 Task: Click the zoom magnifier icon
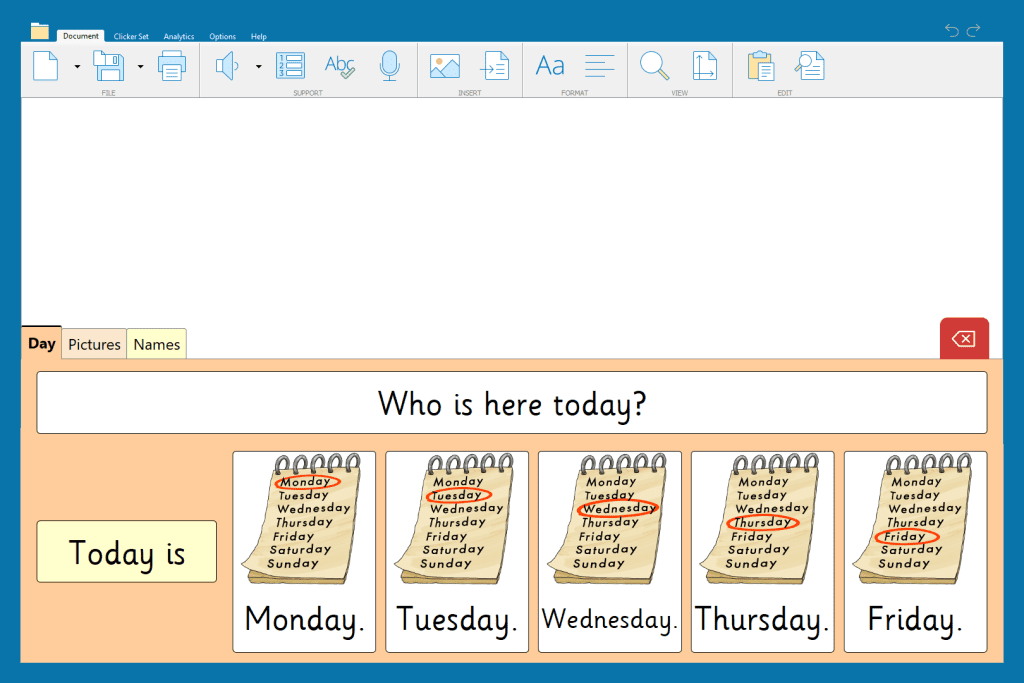(654, 66)
